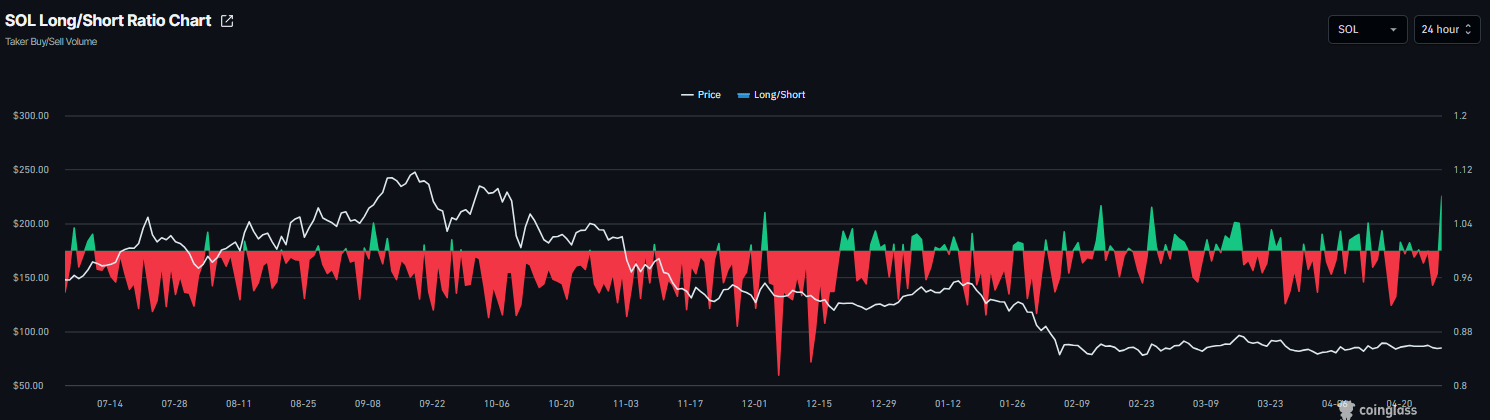The width and height of the screenshot is (1490, 420).
Task: Open the SOL coin selector dropdown
Action: (x=1367, y=30)
